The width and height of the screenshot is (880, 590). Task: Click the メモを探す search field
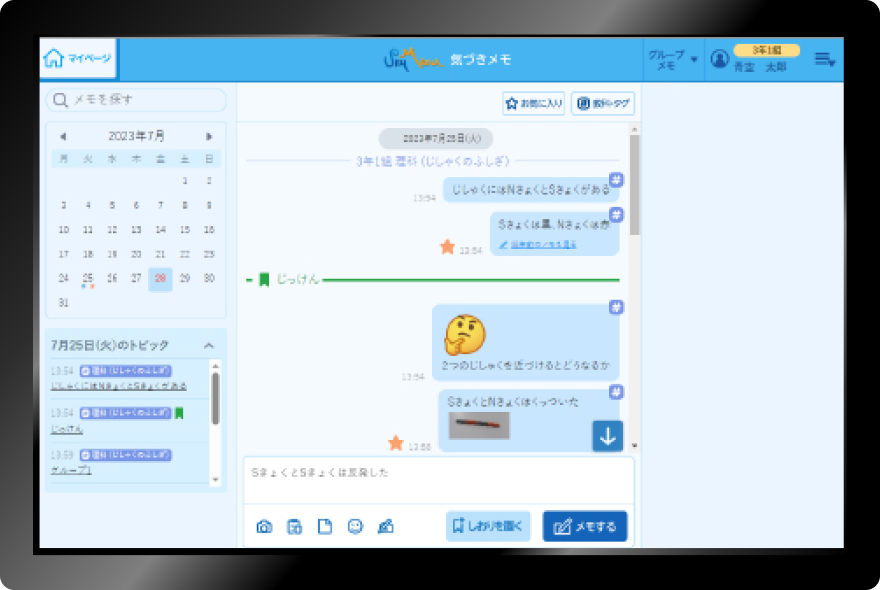[x=137, y=99]
